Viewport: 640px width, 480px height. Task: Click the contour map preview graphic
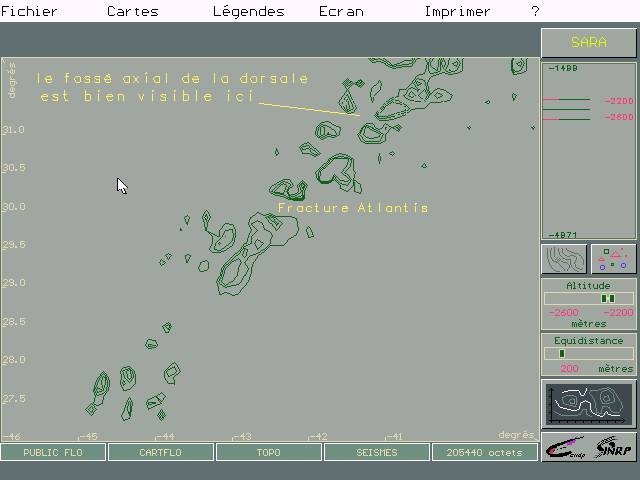[x=589, y=404]
